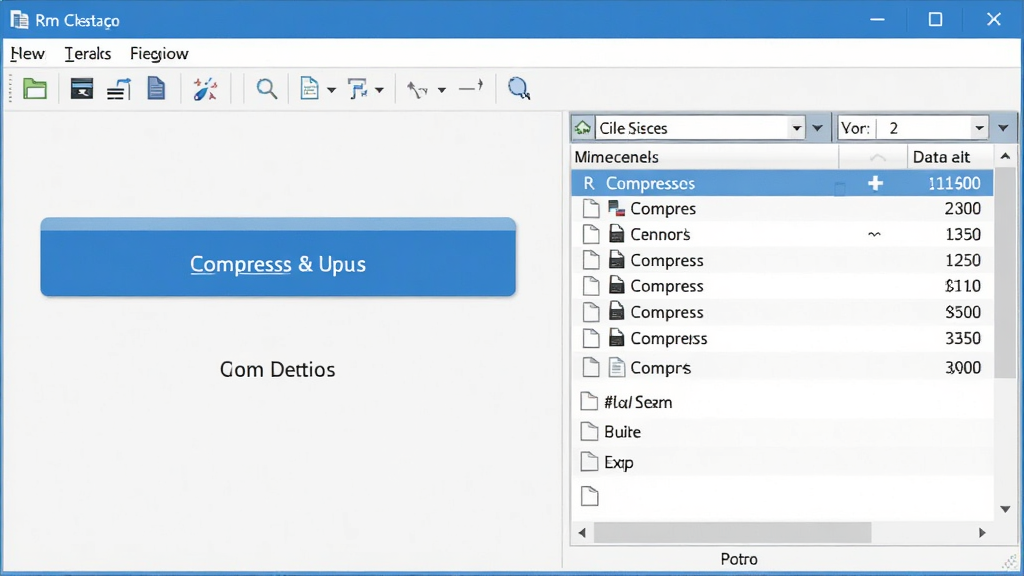The image size is (1024, 576).
Task: Select the sparkle wand toolbar icon
Action: (205, 89)
